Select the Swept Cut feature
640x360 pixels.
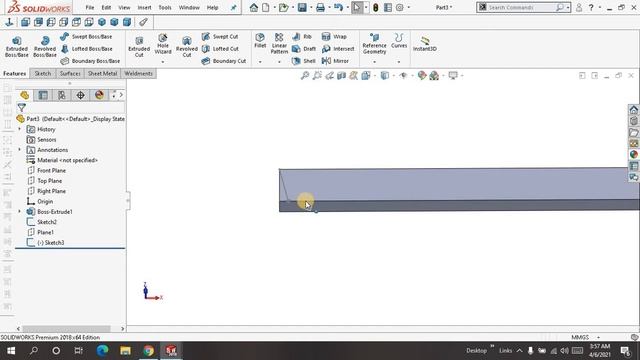pos(220,37)
